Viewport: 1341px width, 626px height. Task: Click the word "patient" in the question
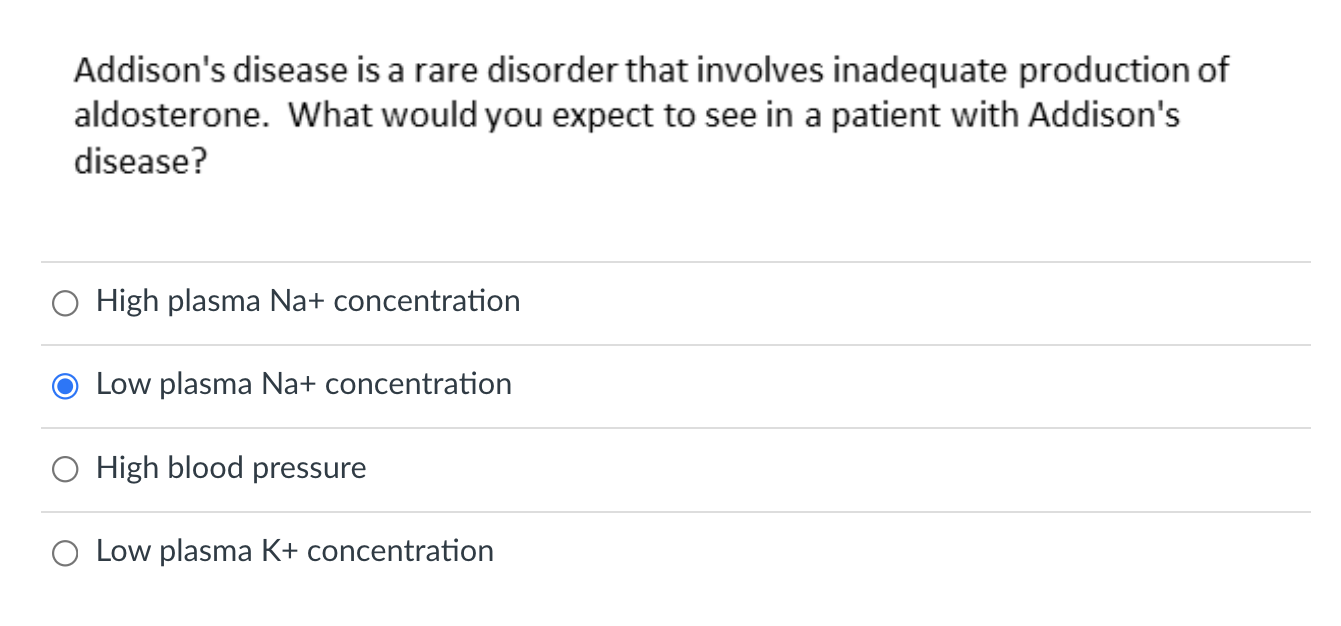coord(883,116)
